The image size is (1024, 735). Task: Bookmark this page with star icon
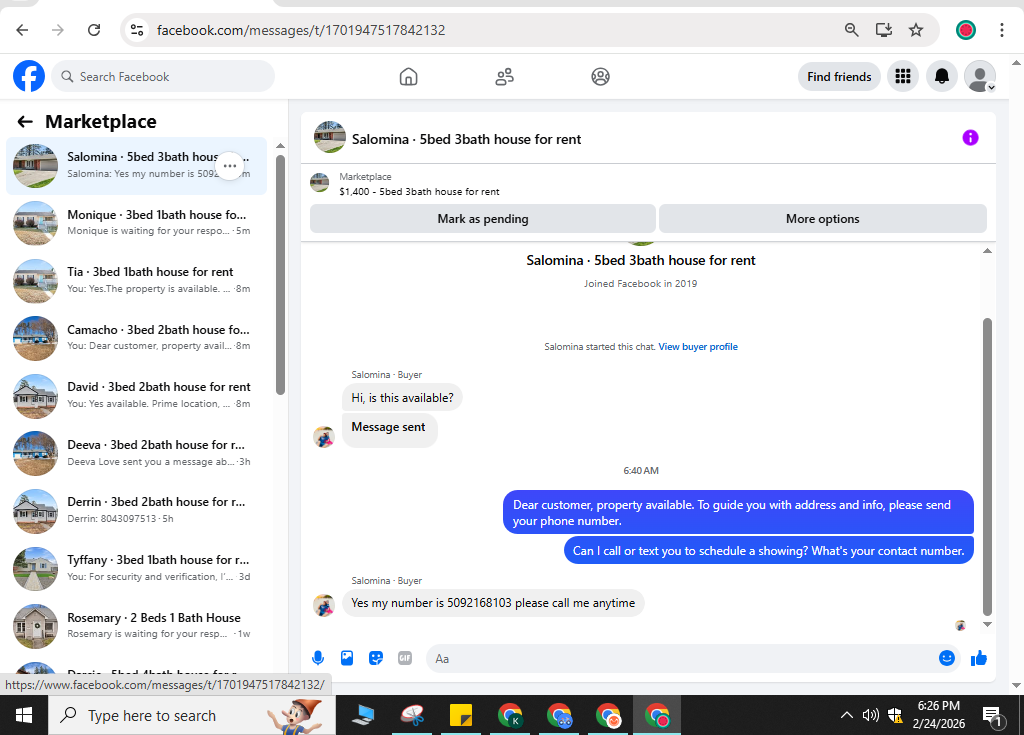pyautogui.click(x=916, y=29)
